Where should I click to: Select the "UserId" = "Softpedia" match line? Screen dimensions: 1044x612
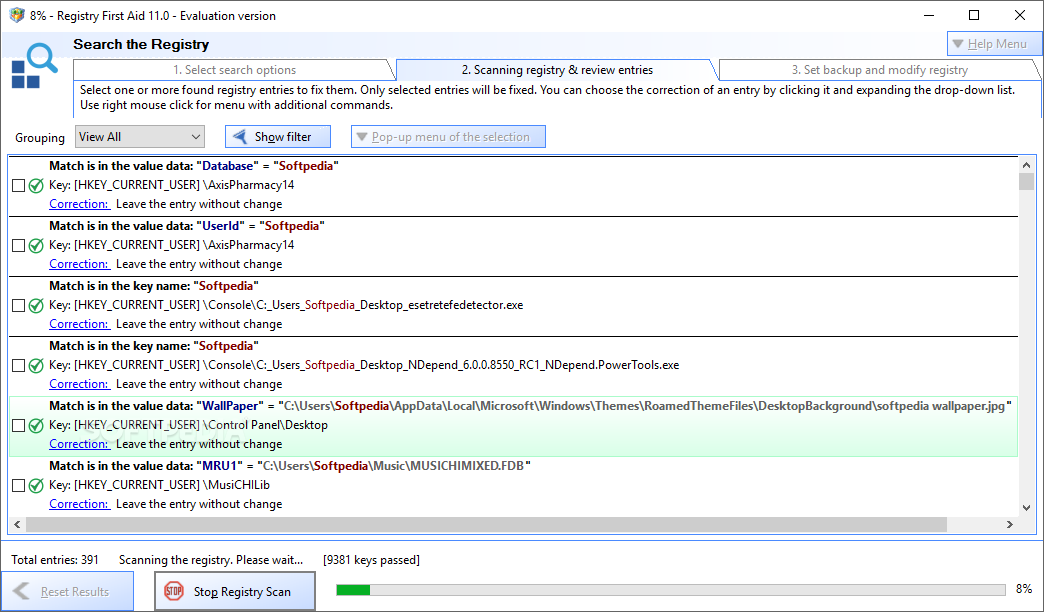point(187,226)
